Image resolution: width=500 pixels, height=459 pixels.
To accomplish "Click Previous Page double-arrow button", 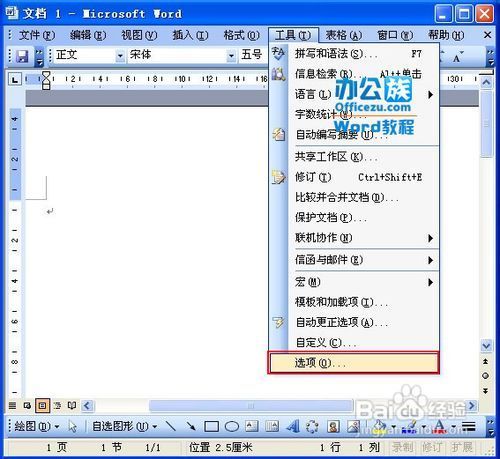I will coord(486,361).
